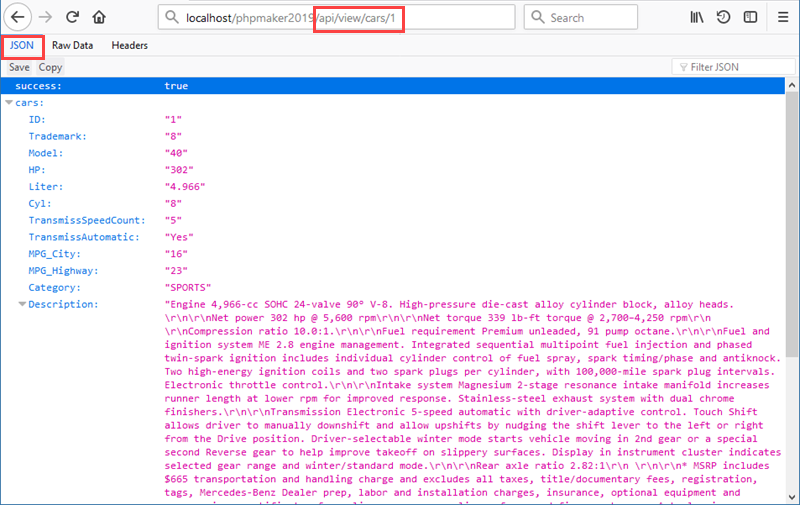Click the value "4.966"
This screenshot has width=800, height=505.
185,187
